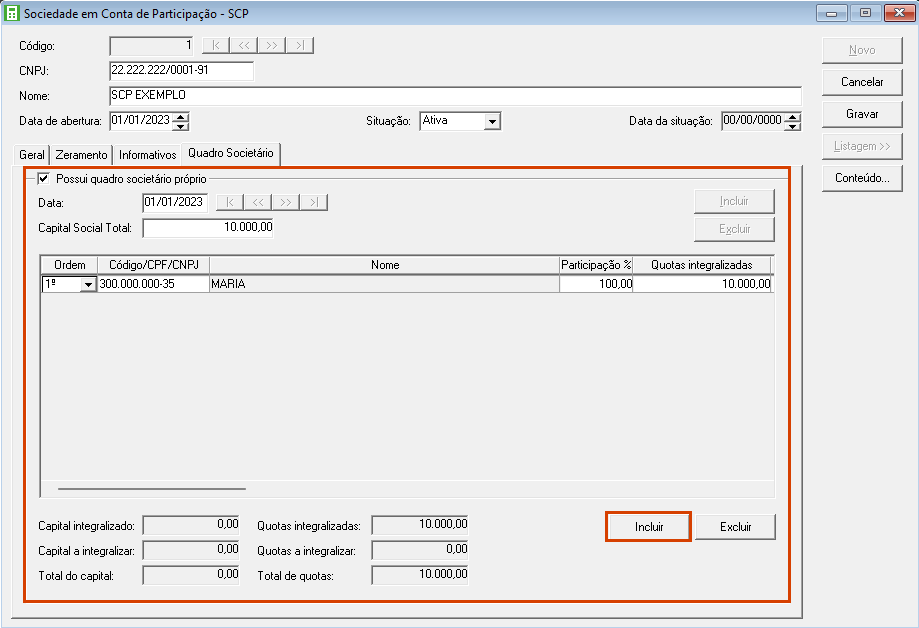This screenshot has height=628, width=919.
Task: Click the Capital Social Total field
Action: click(x=208, y=229)
